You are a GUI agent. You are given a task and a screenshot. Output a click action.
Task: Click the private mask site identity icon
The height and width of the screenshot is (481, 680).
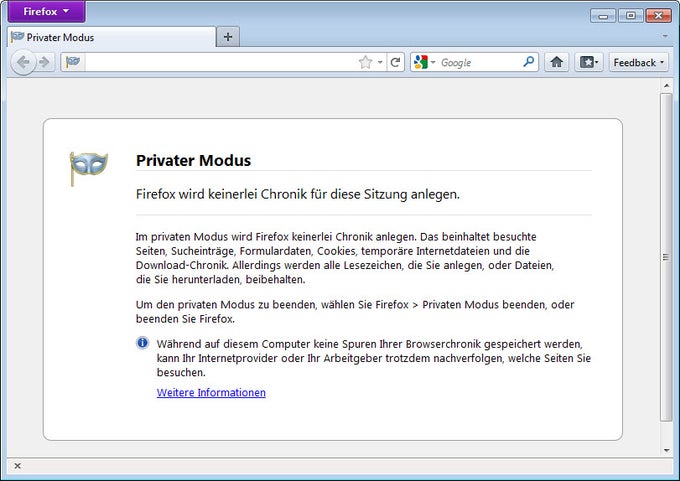click(73, 62)
